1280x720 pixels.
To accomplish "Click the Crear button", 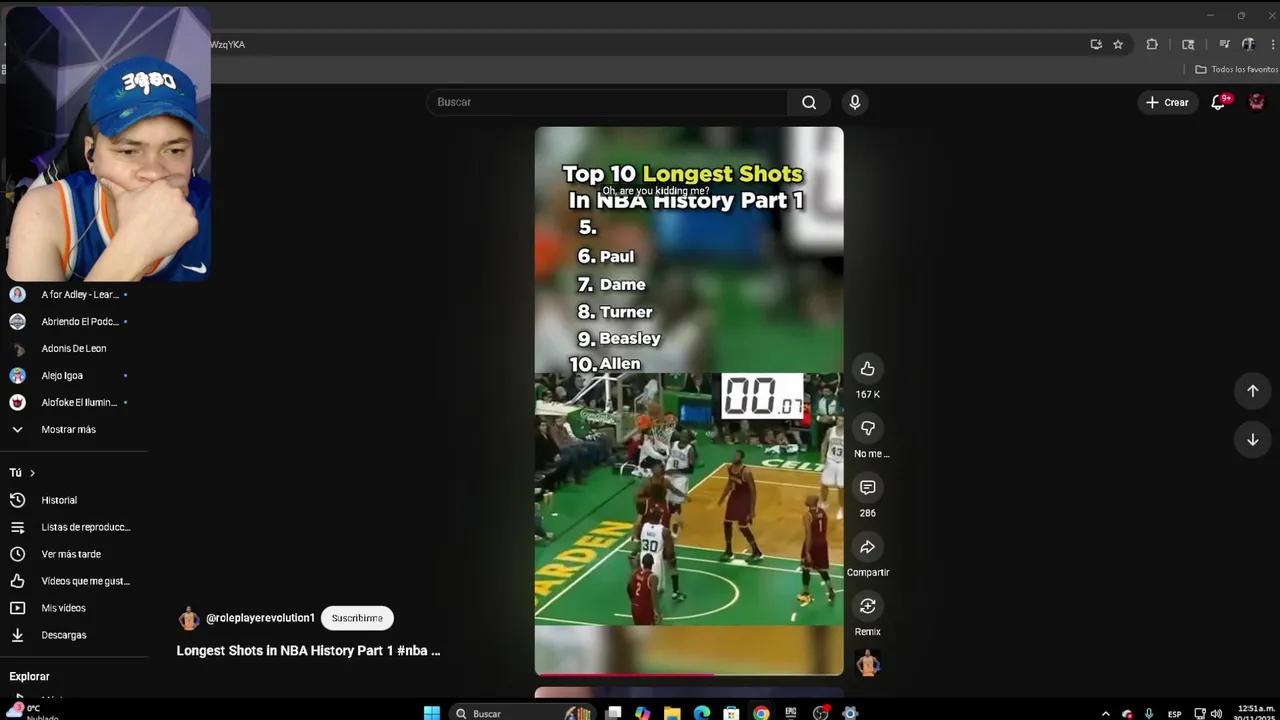I will [x=1168, y=102].
